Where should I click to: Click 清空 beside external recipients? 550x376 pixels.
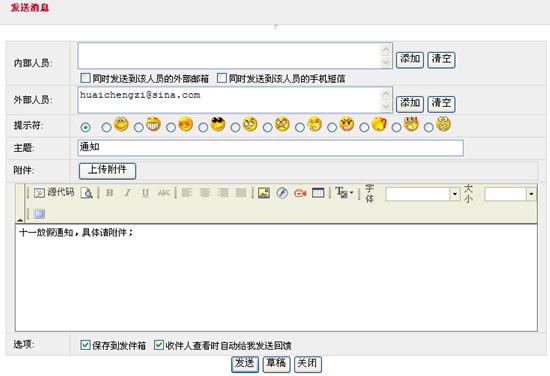(x=441, y=104)
